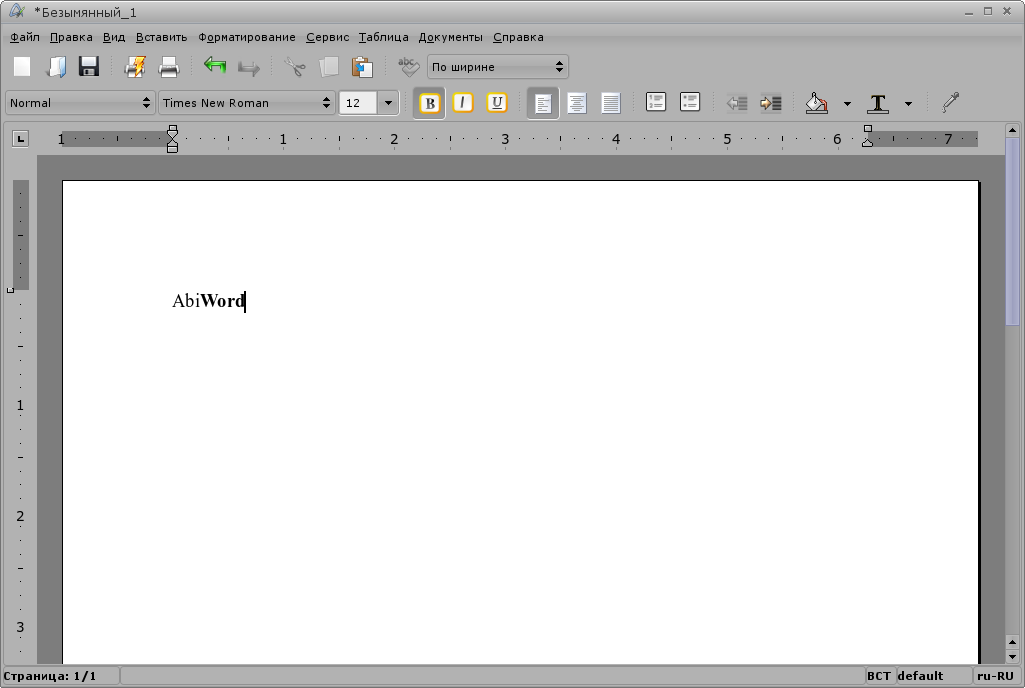
Task: Create a new blank document
Action: coord(22,67)
